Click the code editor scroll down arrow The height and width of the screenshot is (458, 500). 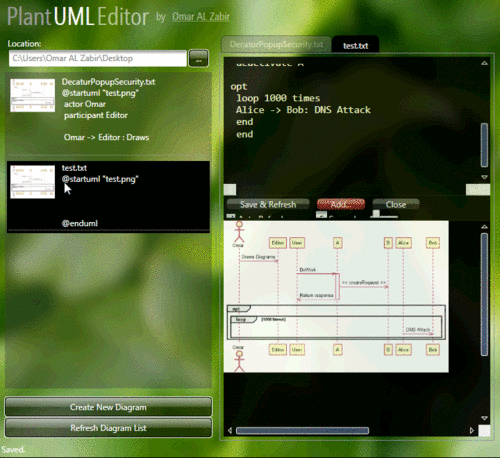tap(484, 177)
